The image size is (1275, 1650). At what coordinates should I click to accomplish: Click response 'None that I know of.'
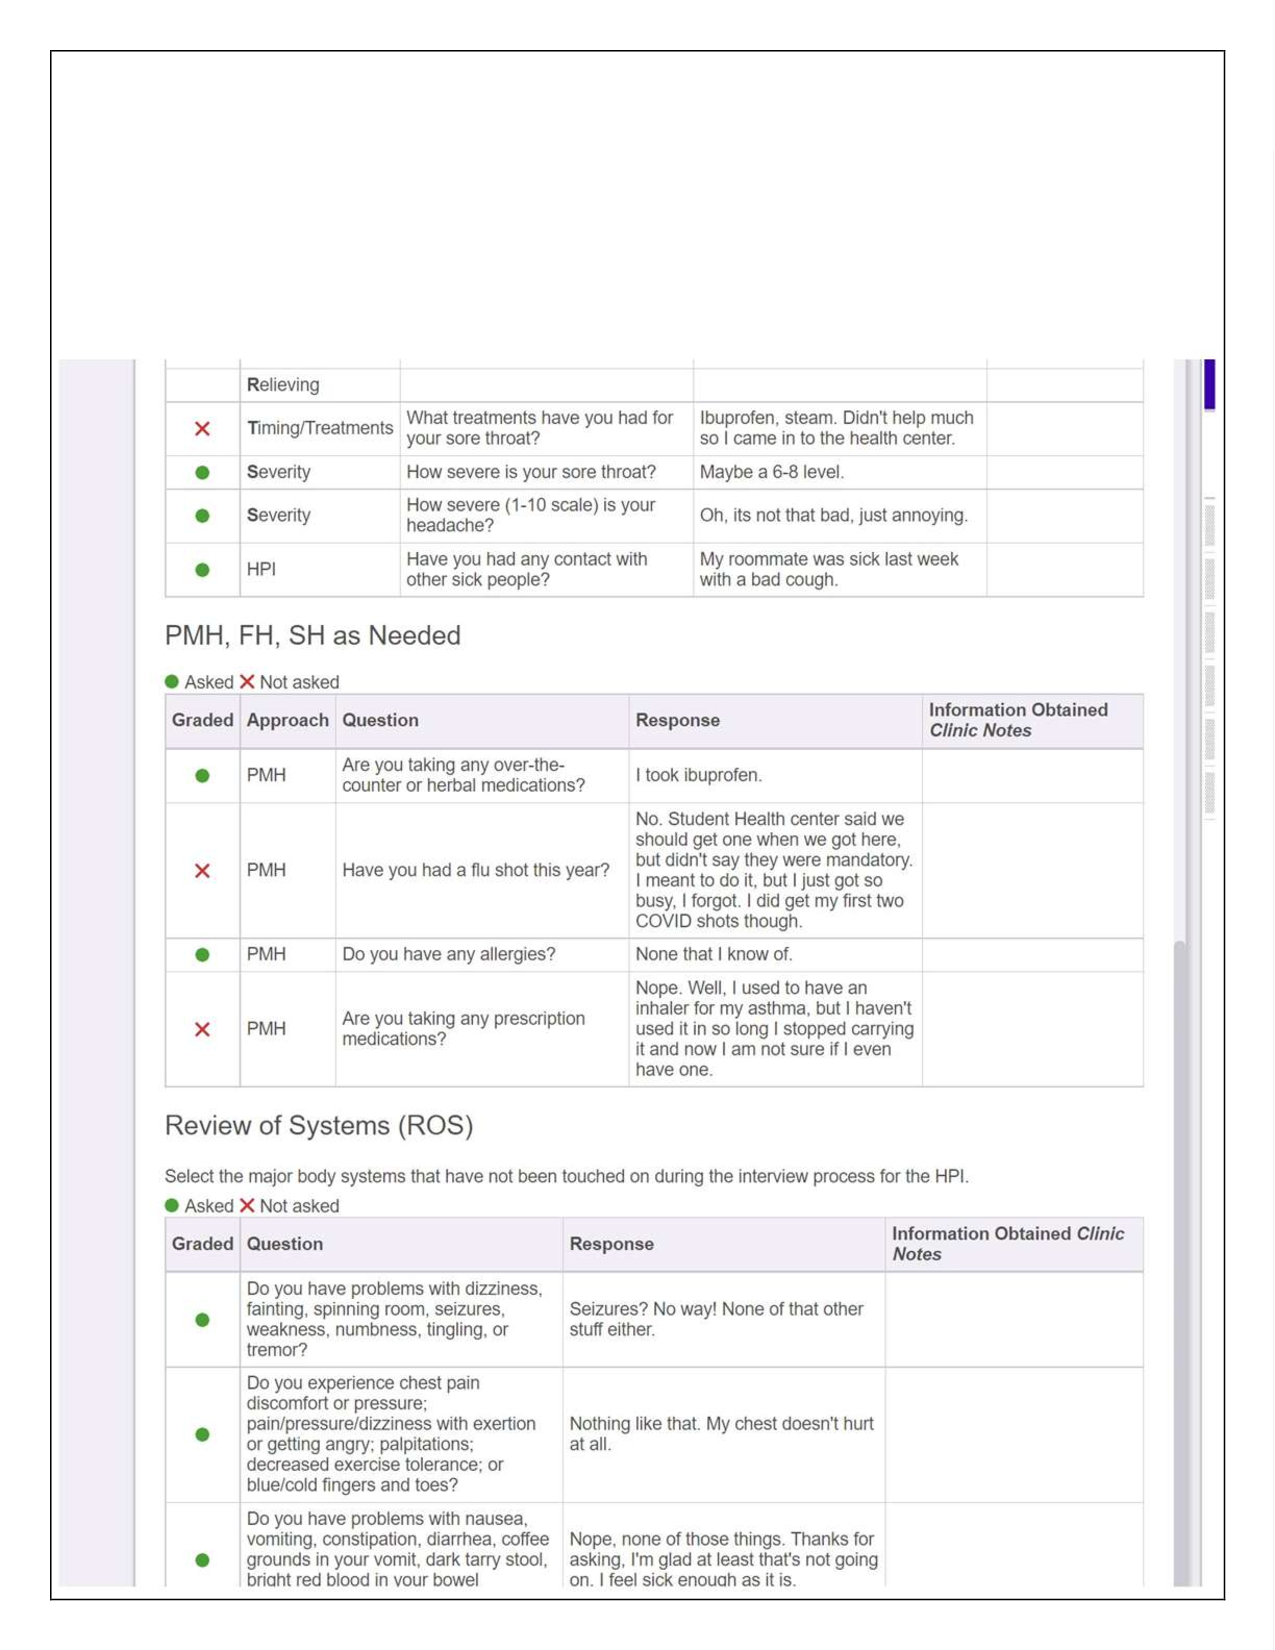713,954
